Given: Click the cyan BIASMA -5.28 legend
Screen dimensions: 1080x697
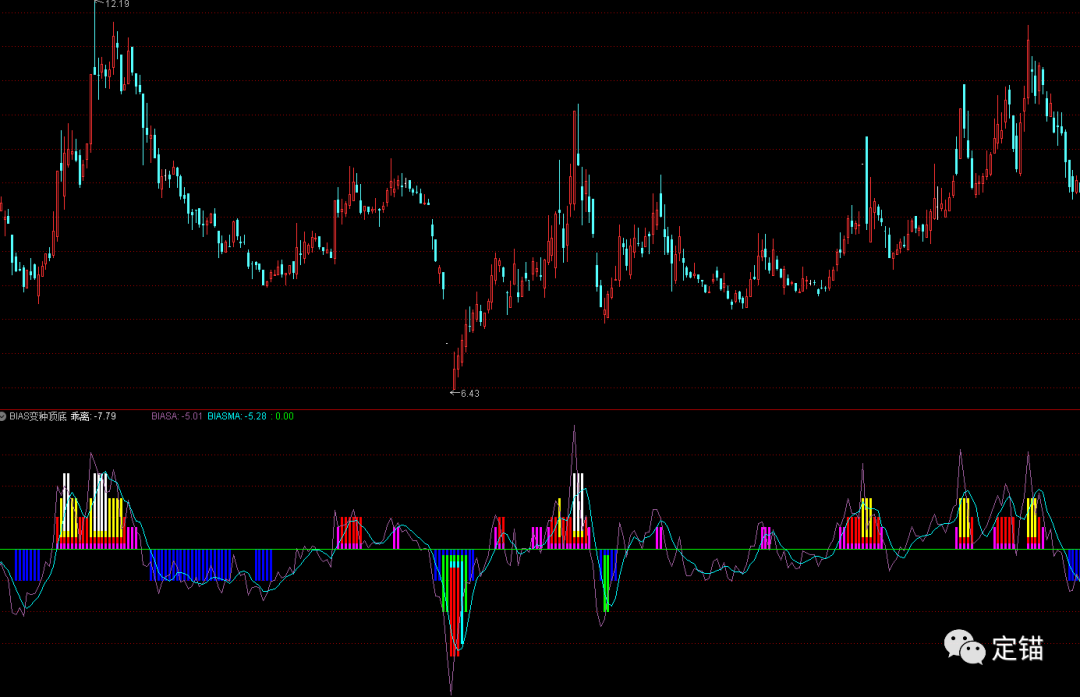Looking at the screenshot, I should pos(239,416).
